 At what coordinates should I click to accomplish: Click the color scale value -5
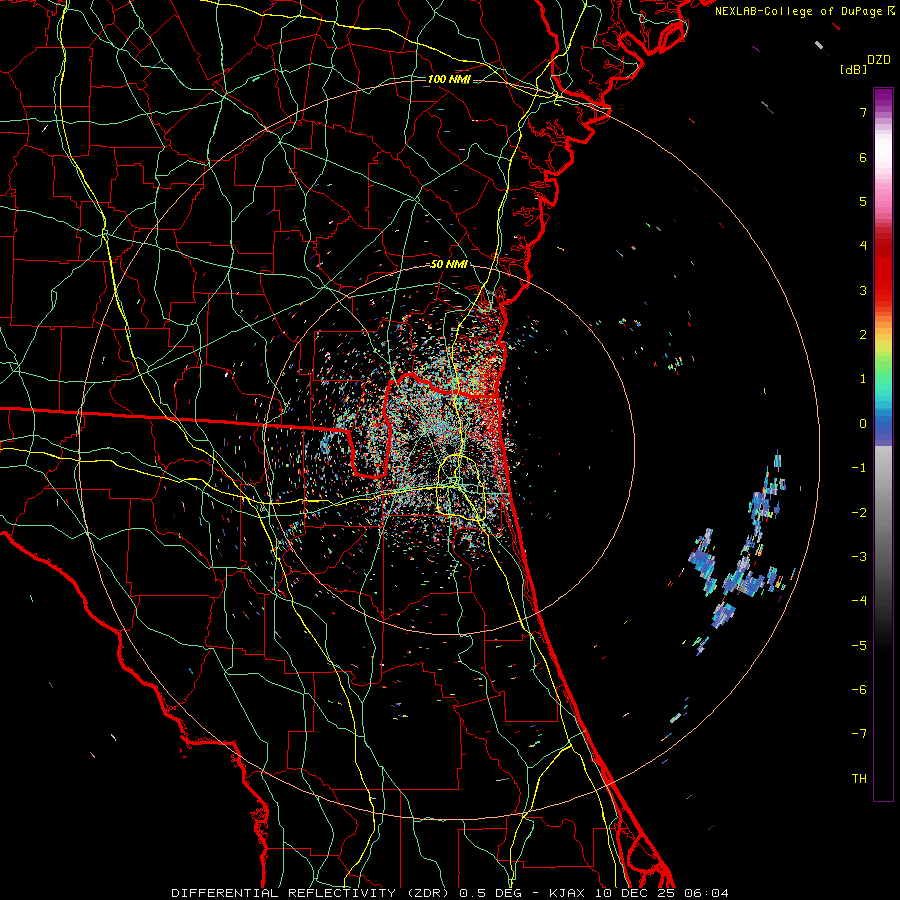pyautogui.click(x=859, y=645)
